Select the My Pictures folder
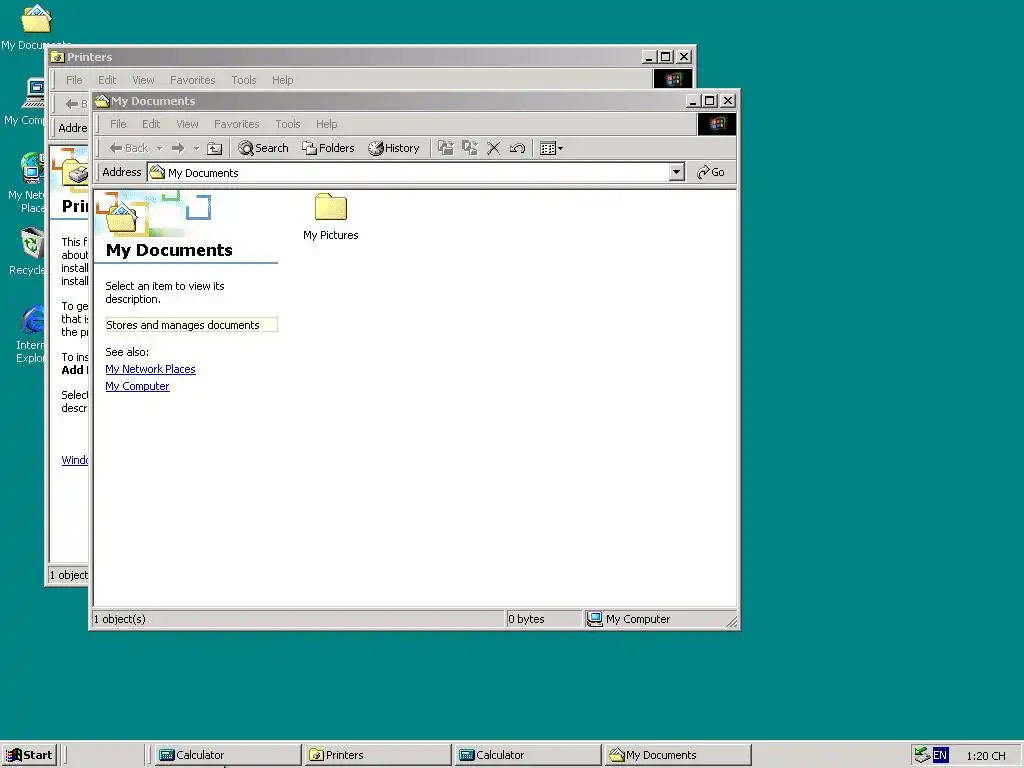Image resolution: width=1024 pixels, height=768 pixels. (330, 217)
